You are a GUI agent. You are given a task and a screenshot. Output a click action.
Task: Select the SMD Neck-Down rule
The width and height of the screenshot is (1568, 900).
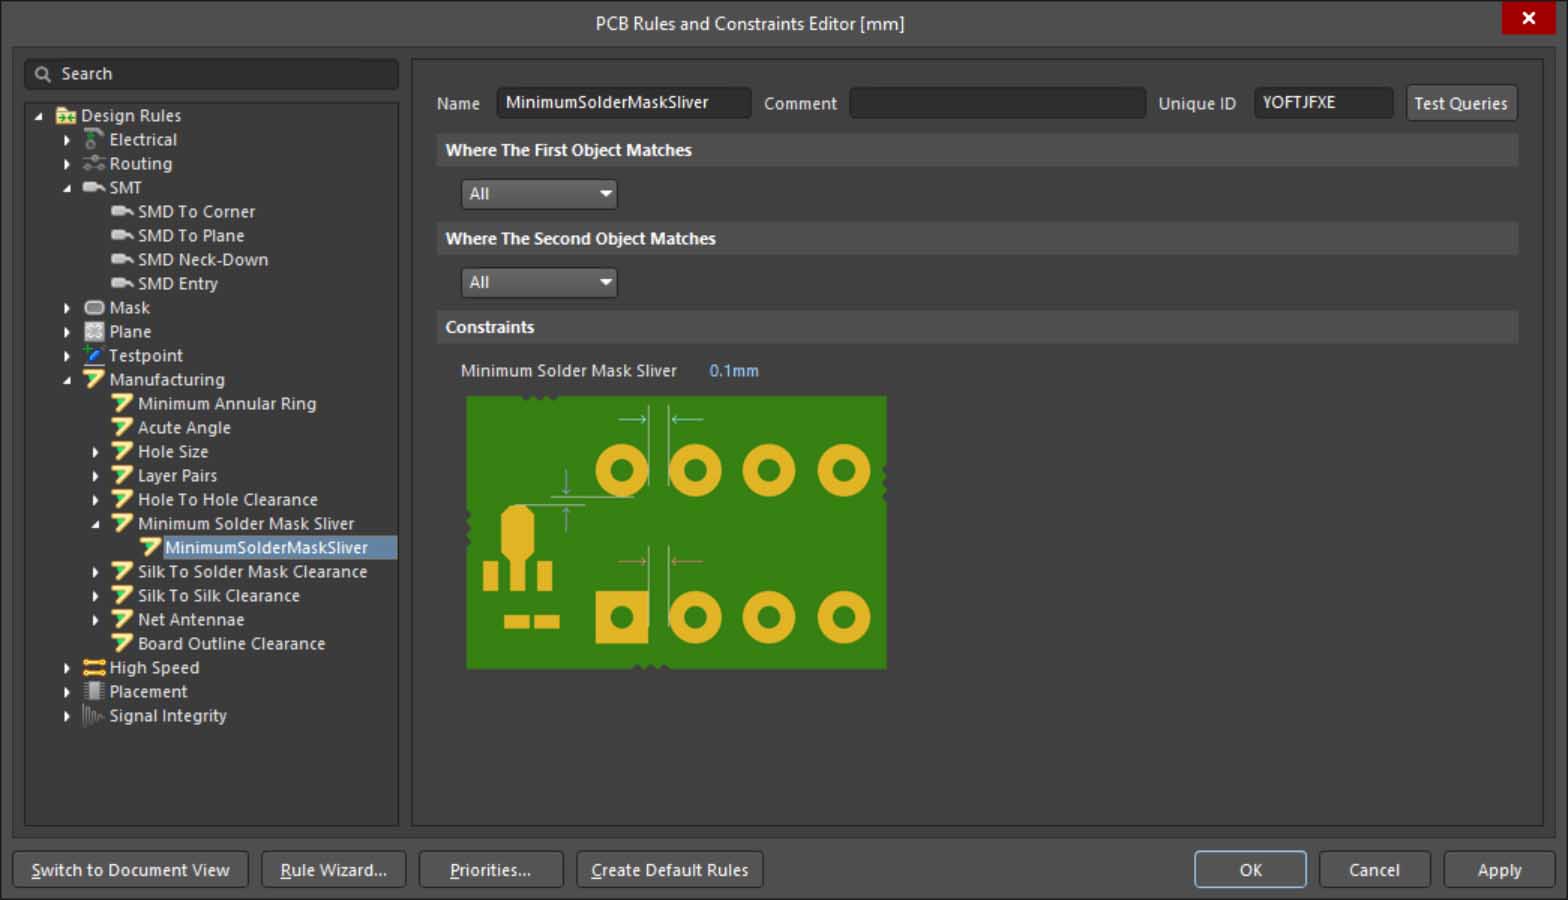click(202, 260)
